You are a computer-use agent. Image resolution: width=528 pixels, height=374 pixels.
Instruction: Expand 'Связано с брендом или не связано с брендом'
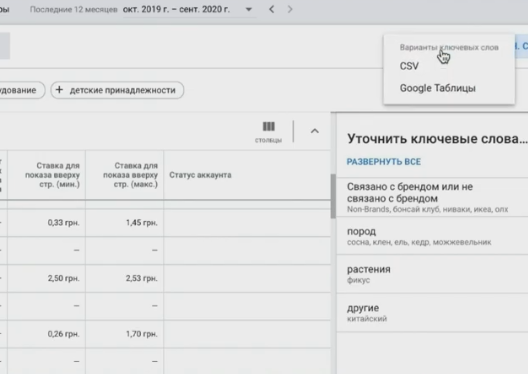click(432, 197)
